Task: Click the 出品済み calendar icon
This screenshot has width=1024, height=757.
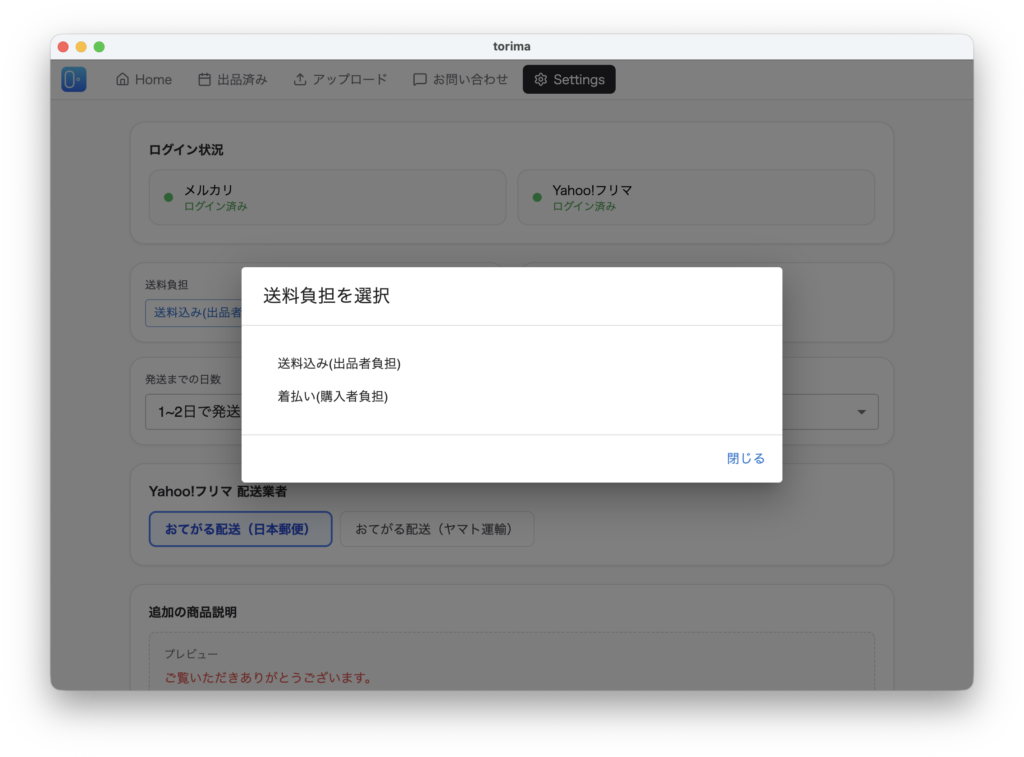Action: pyautogui.click(x=204, y=80)
